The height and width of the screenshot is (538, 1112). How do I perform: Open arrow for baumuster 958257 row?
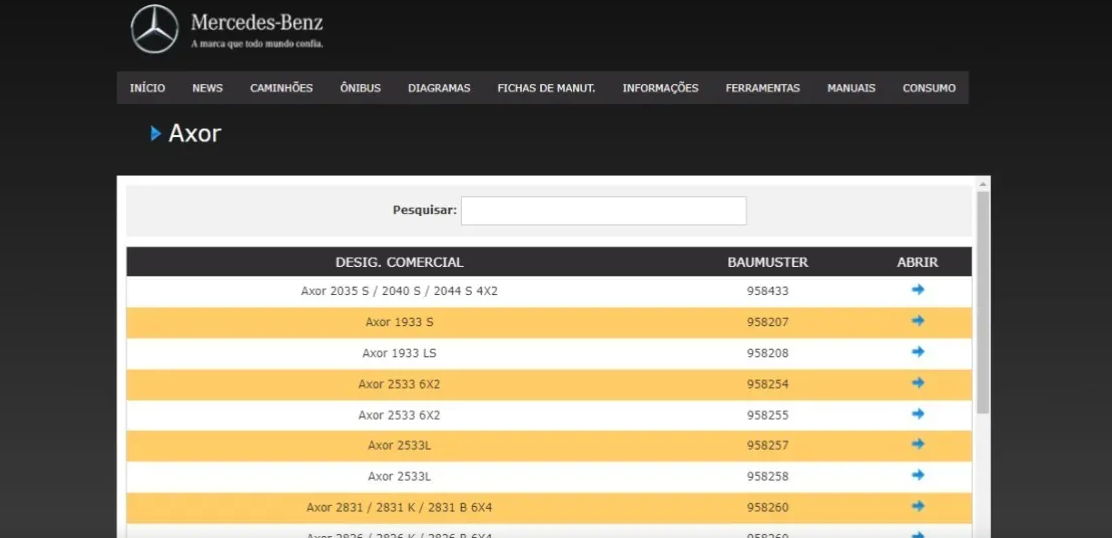pos(918,444)
